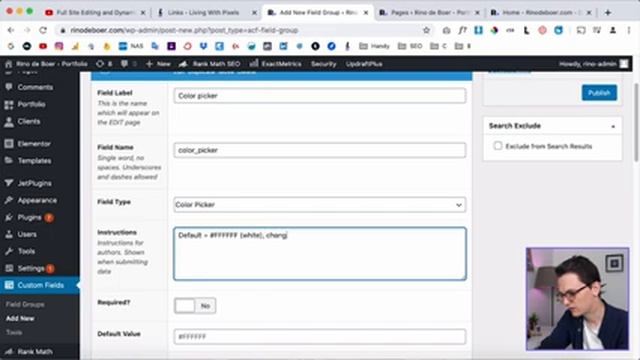The image size is (640, 360).
Task: Open the Custom Fields menu
Action: pos(40,285)
